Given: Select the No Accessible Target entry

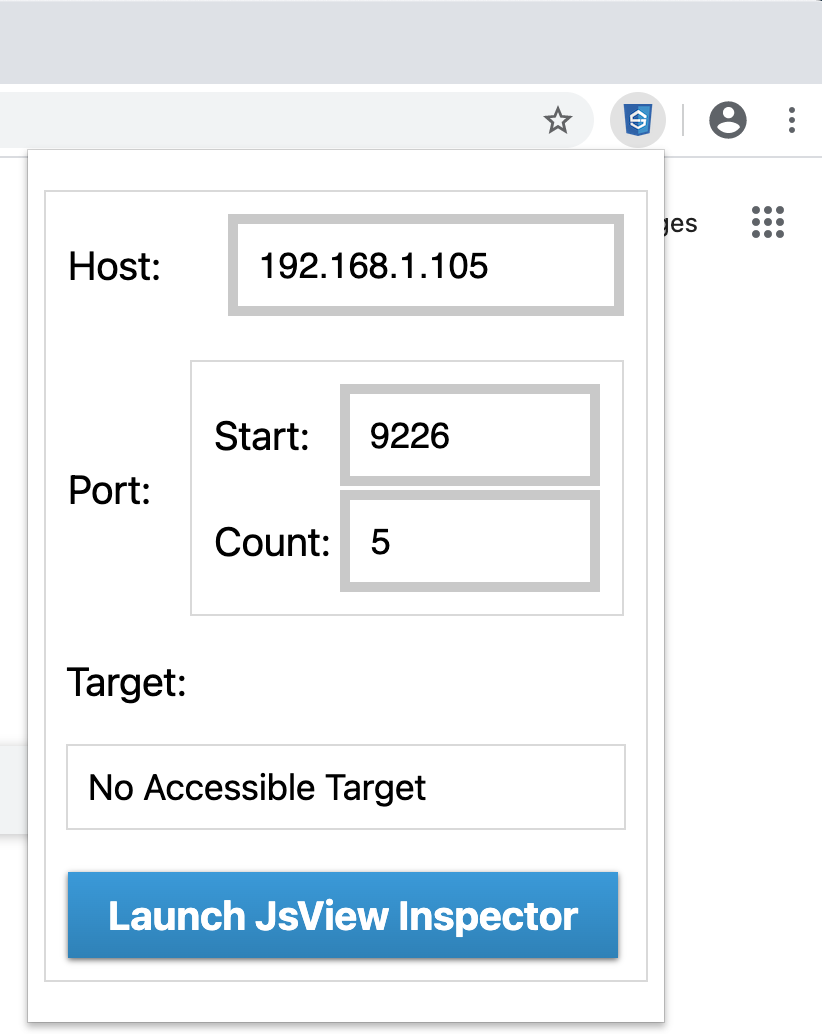Looking at the screenshot, I should click(345, 787).
